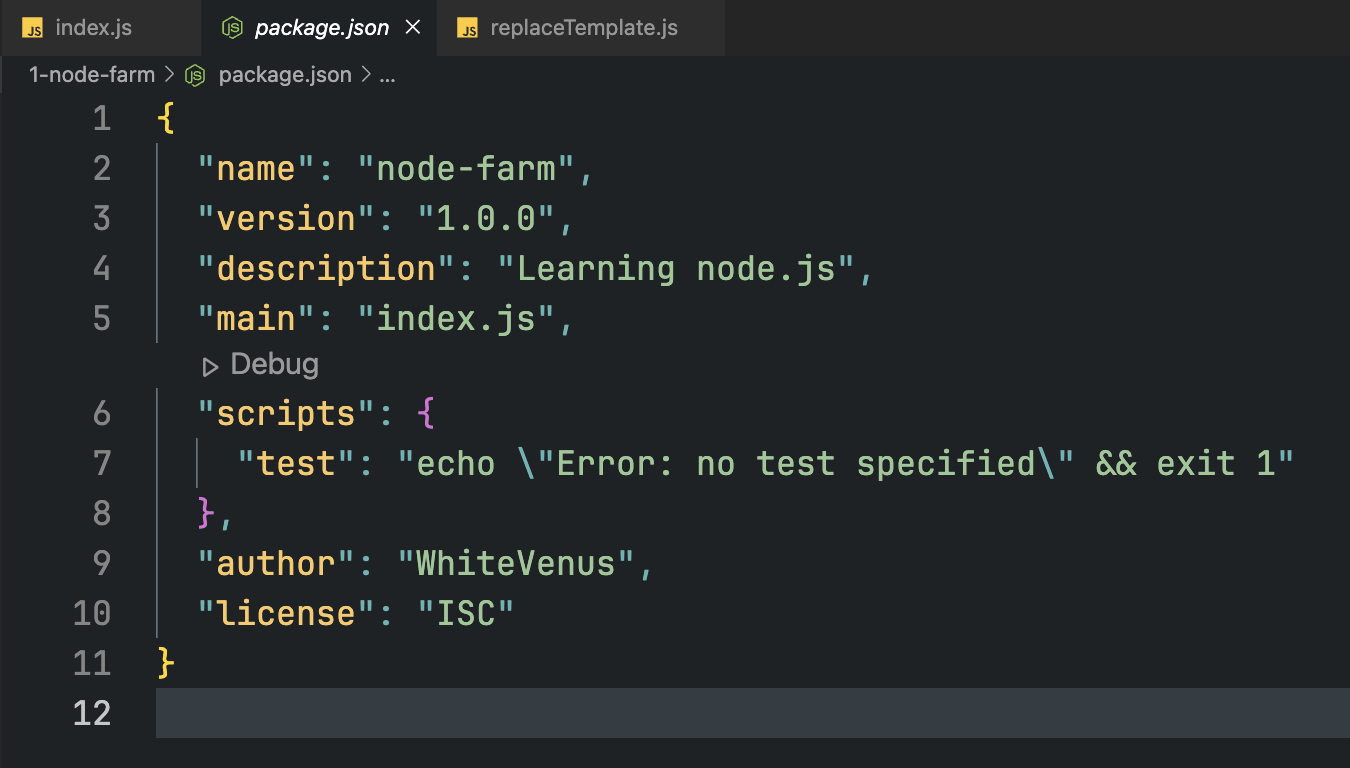
Task: Open the replaceTemplate.js tab
Action: coord(583,28)
